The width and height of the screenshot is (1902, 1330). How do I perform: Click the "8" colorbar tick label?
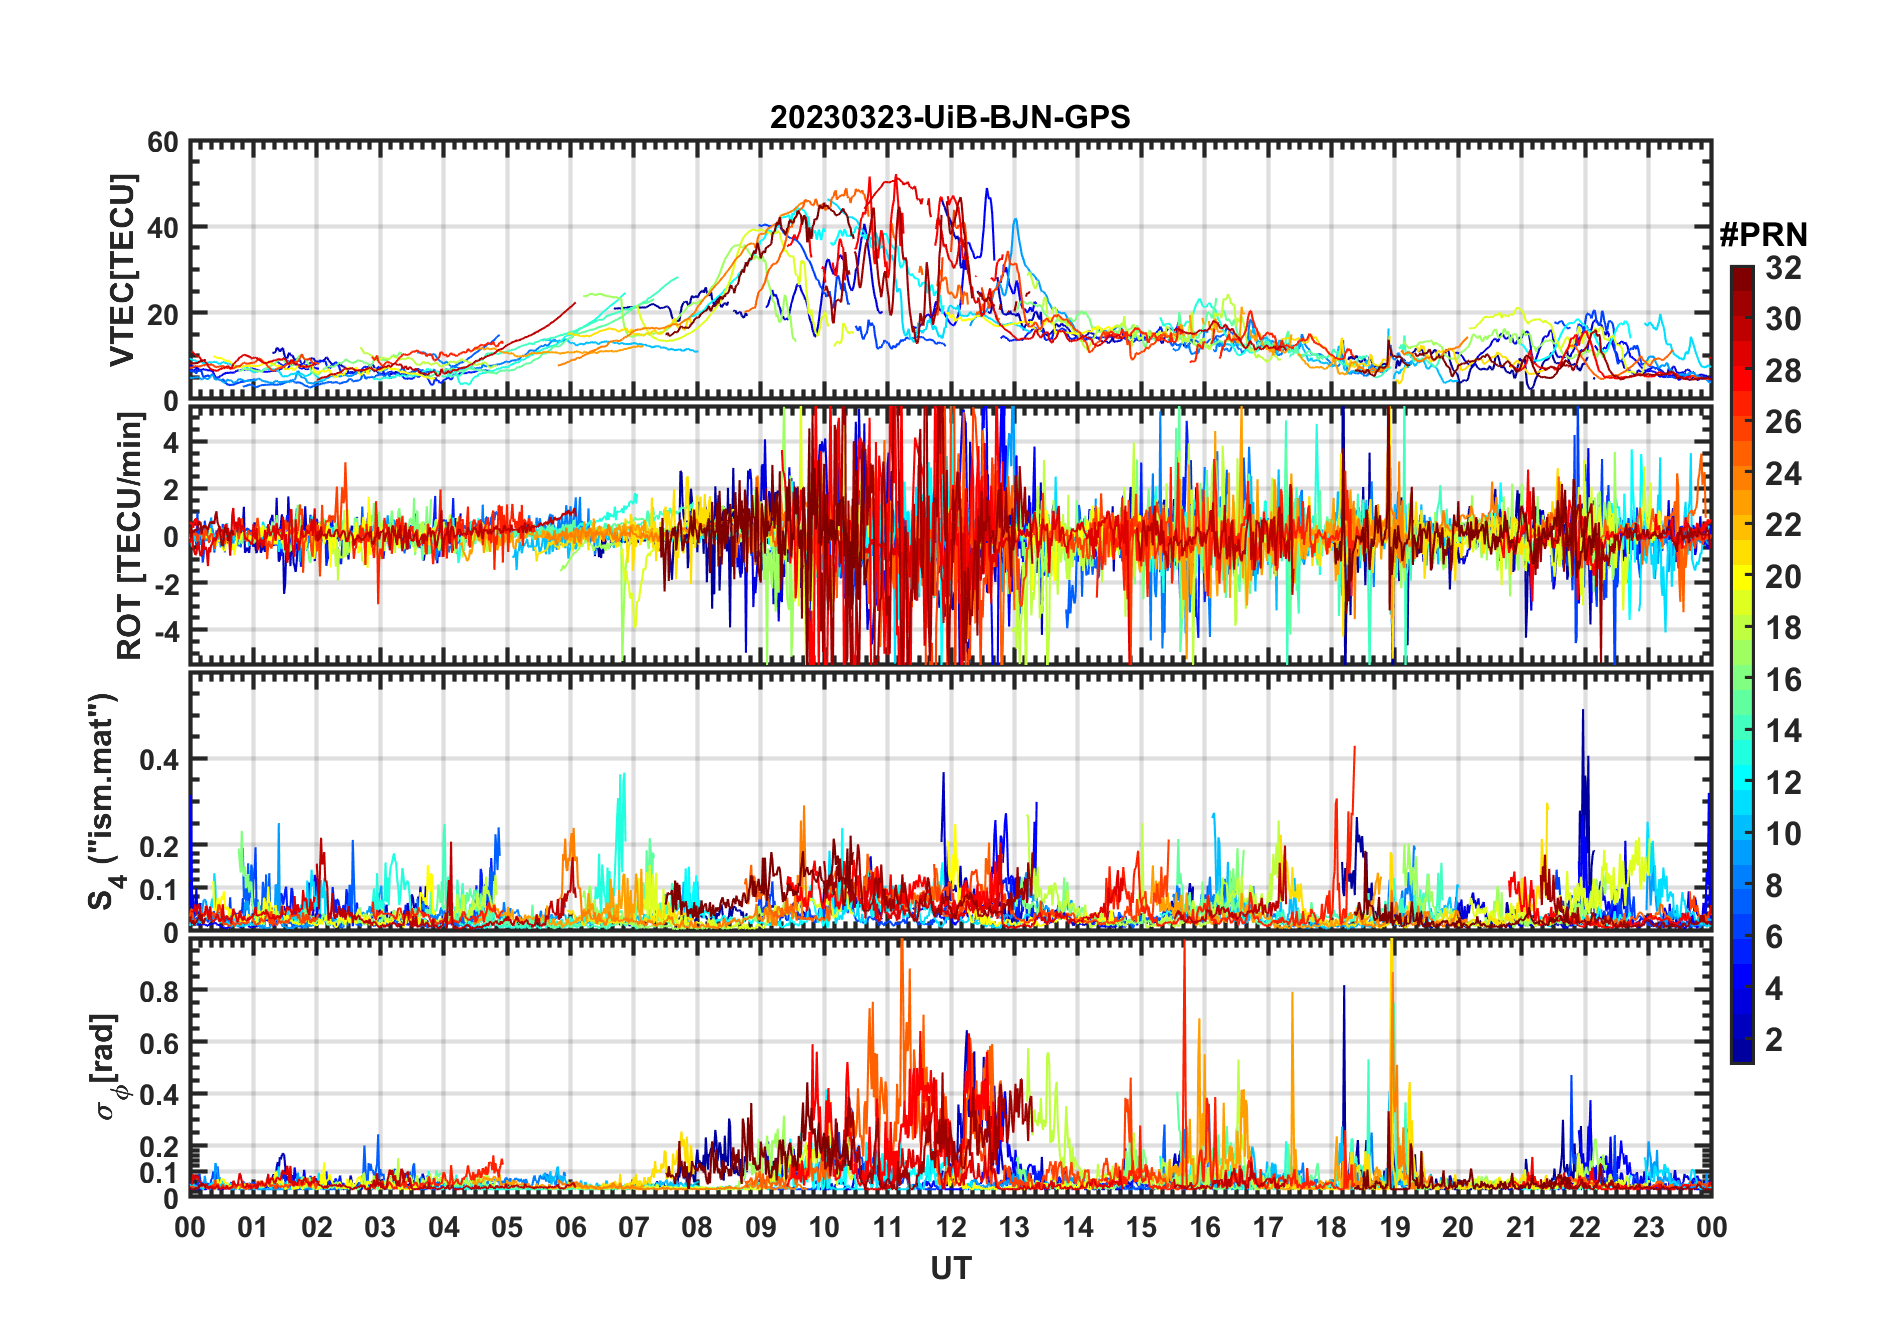(x=1774, y=885)
